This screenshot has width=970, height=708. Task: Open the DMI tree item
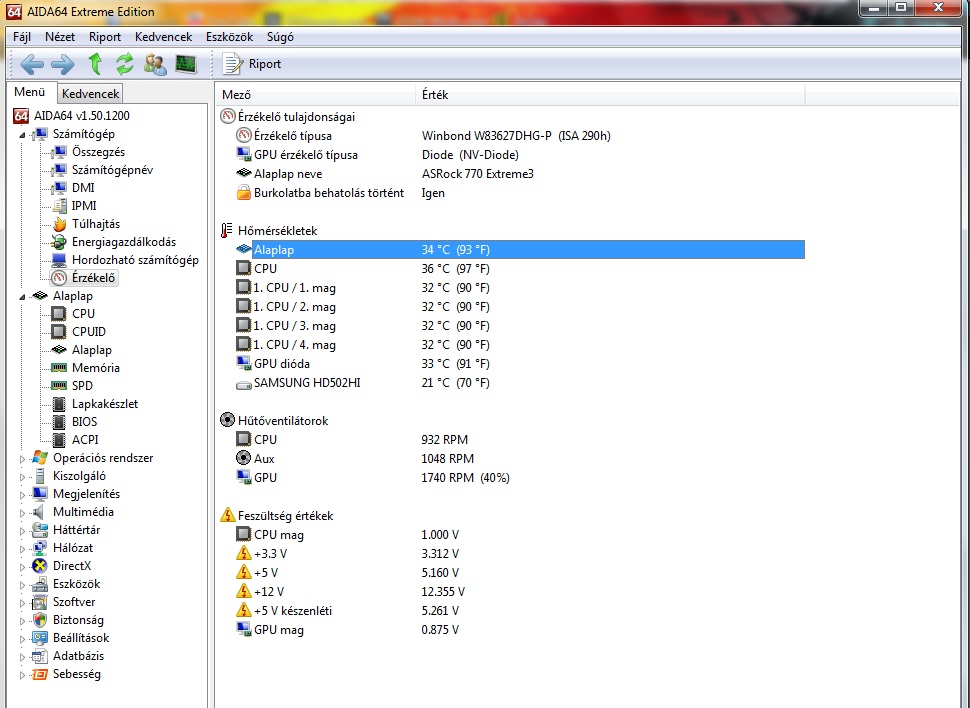click(83, 188)
